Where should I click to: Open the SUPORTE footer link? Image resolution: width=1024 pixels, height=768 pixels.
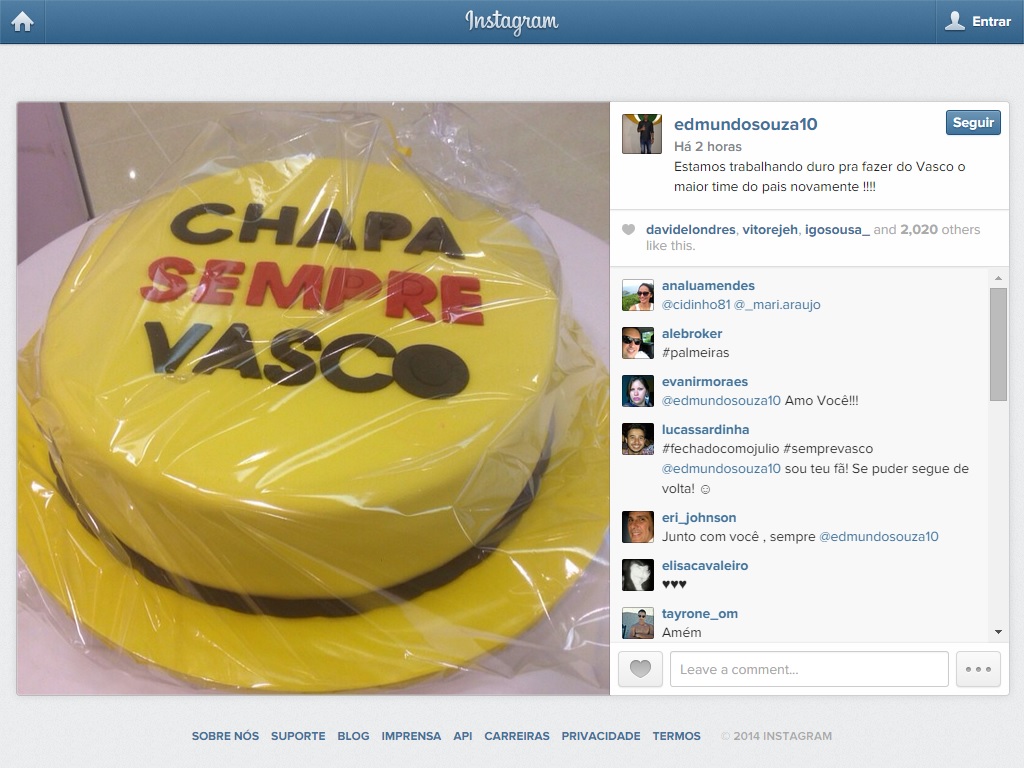pos(298,736)
